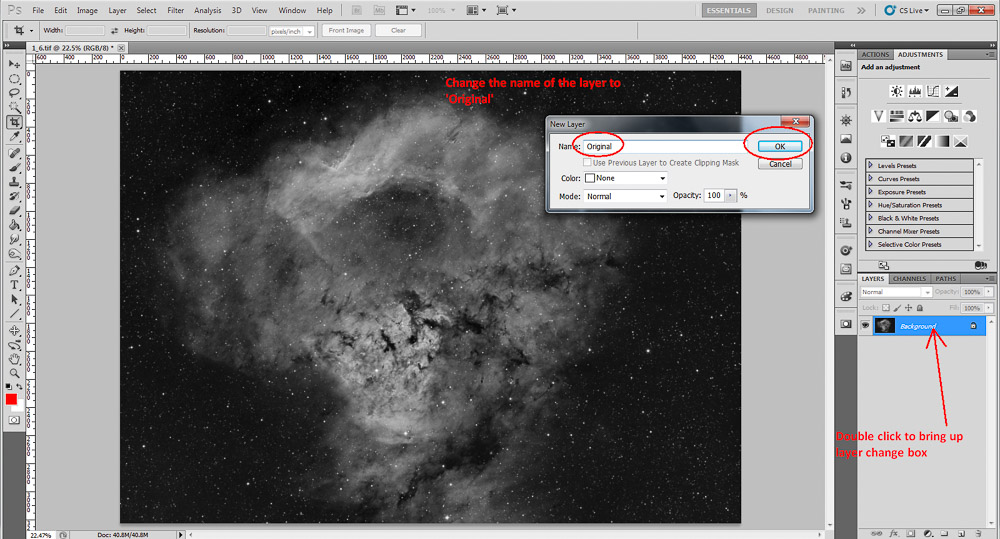Choose the Elliptical Marquee tool

[14, 79]
